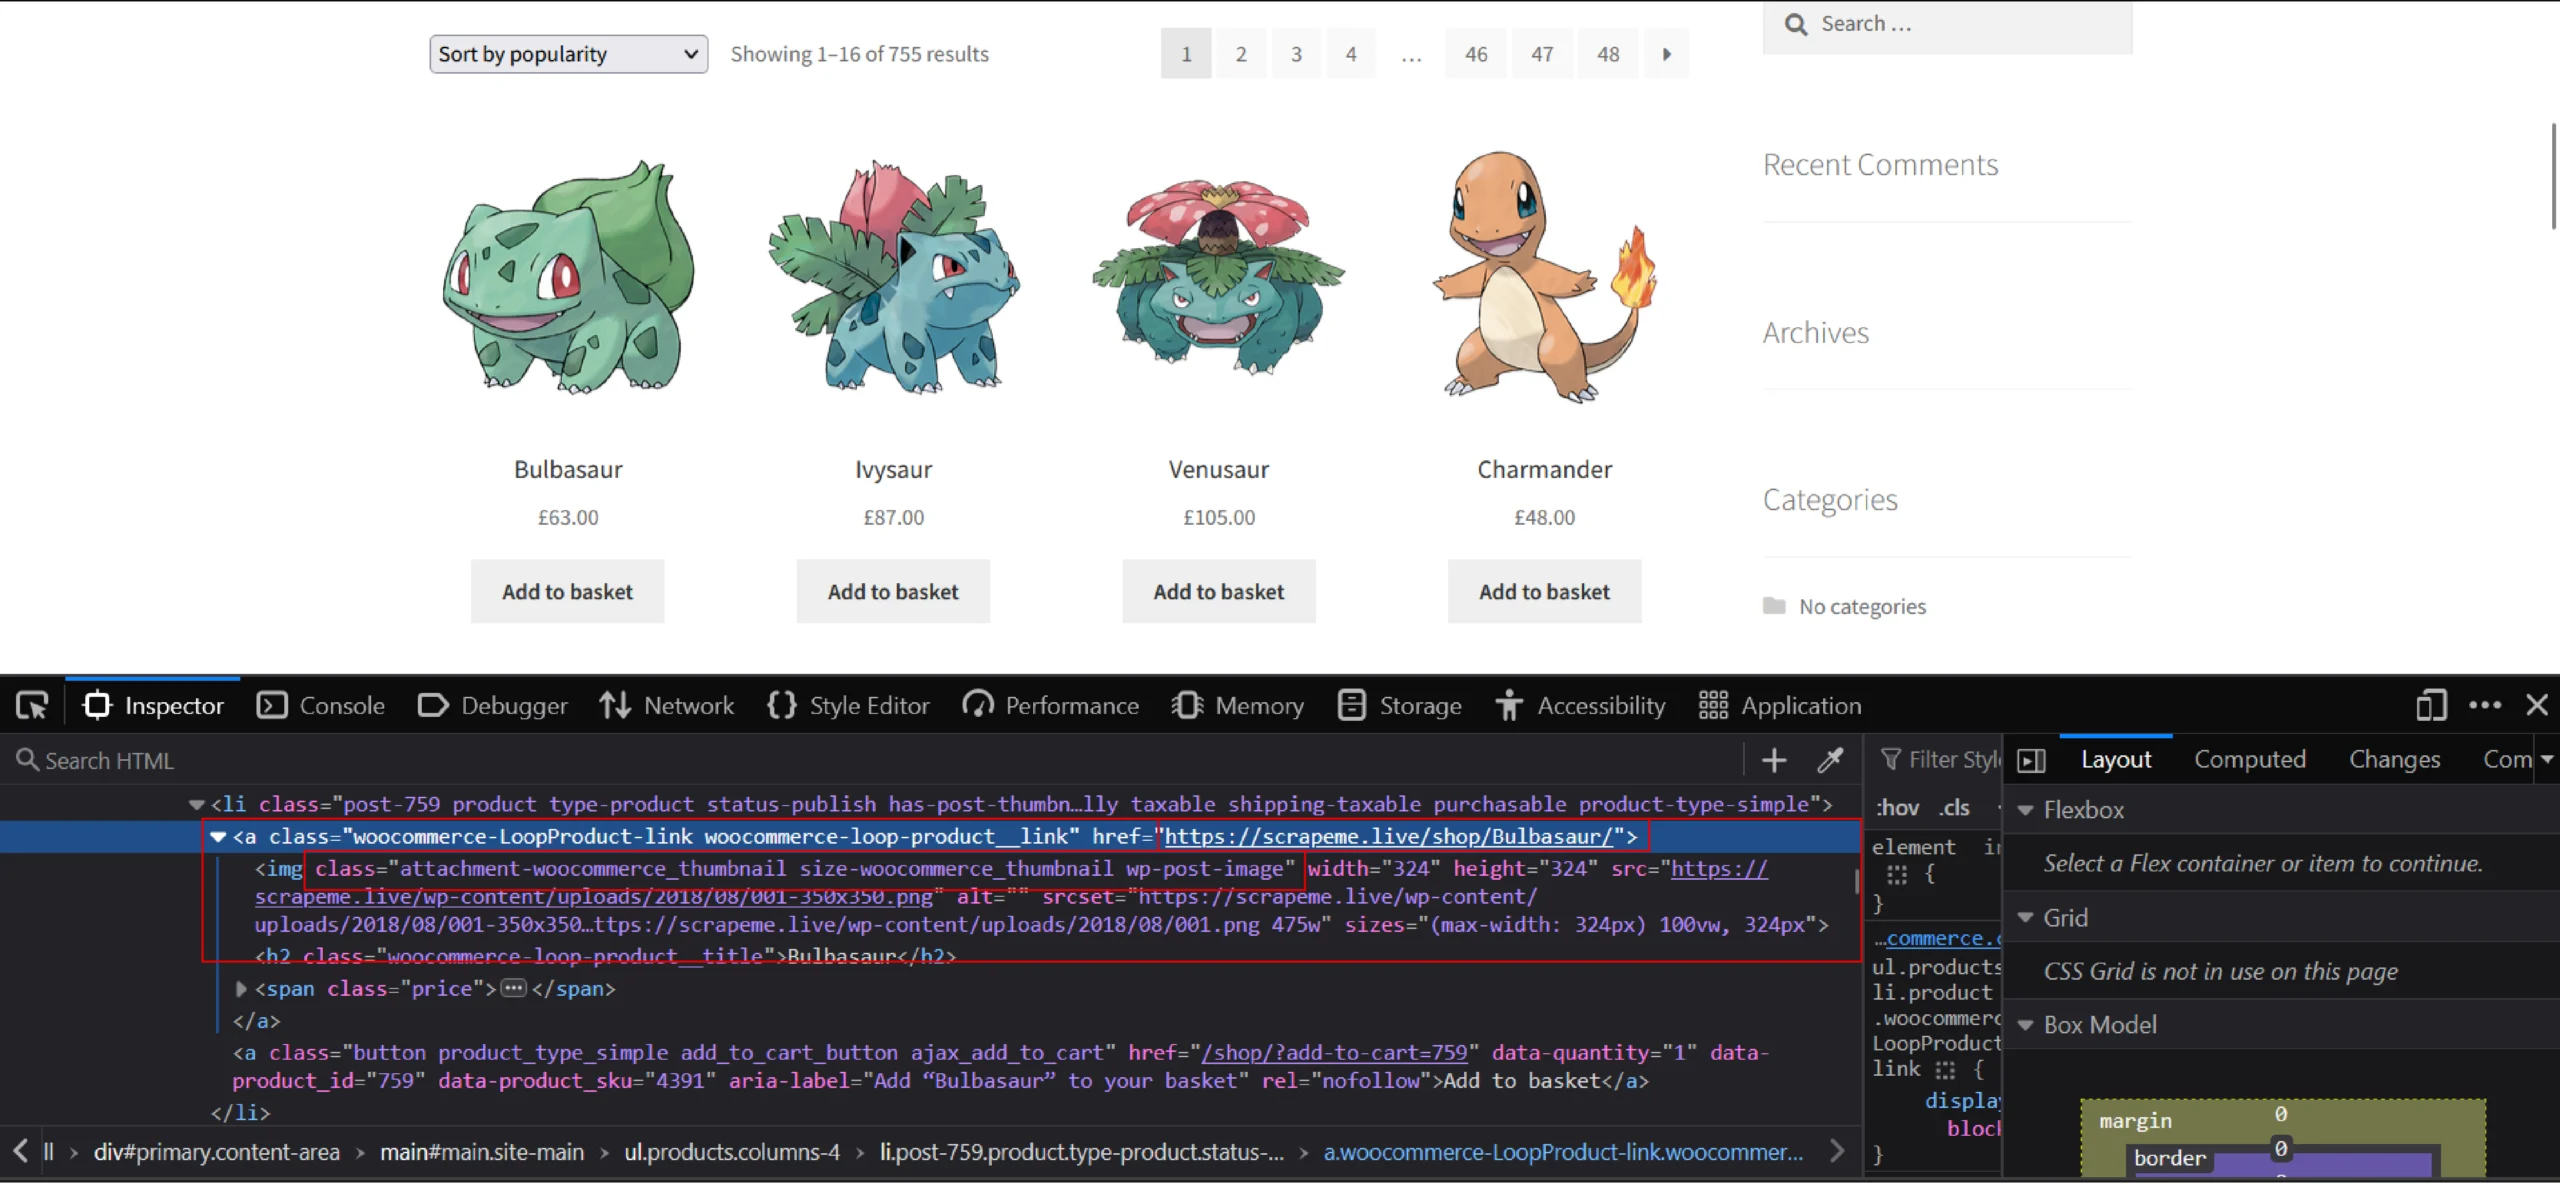Viewport: 2560px width, 1184px height.
Task: Add Venusaur to basket
Action: [x=1219, y=592]
